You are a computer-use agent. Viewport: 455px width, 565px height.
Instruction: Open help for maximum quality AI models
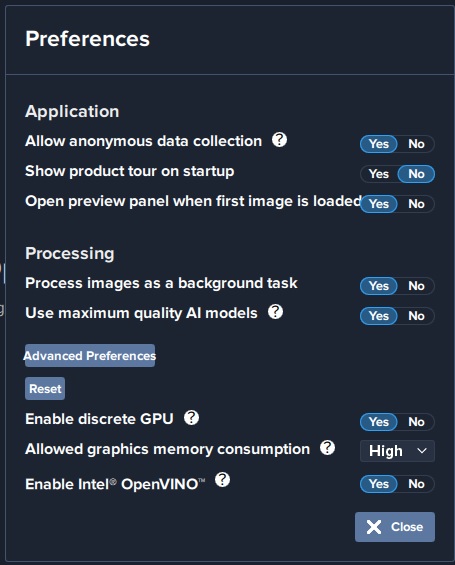point(275,312)
